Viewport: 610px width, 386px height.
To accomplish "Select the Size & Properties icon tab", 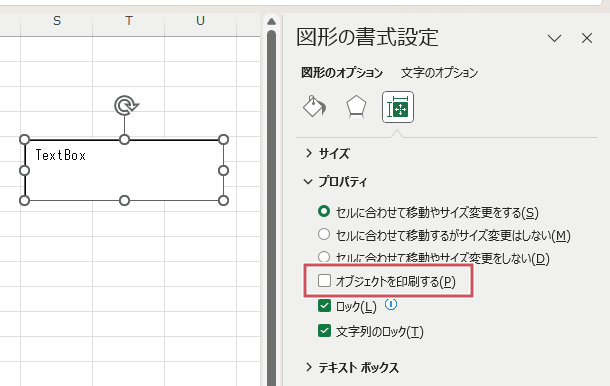I will [398, 107].
